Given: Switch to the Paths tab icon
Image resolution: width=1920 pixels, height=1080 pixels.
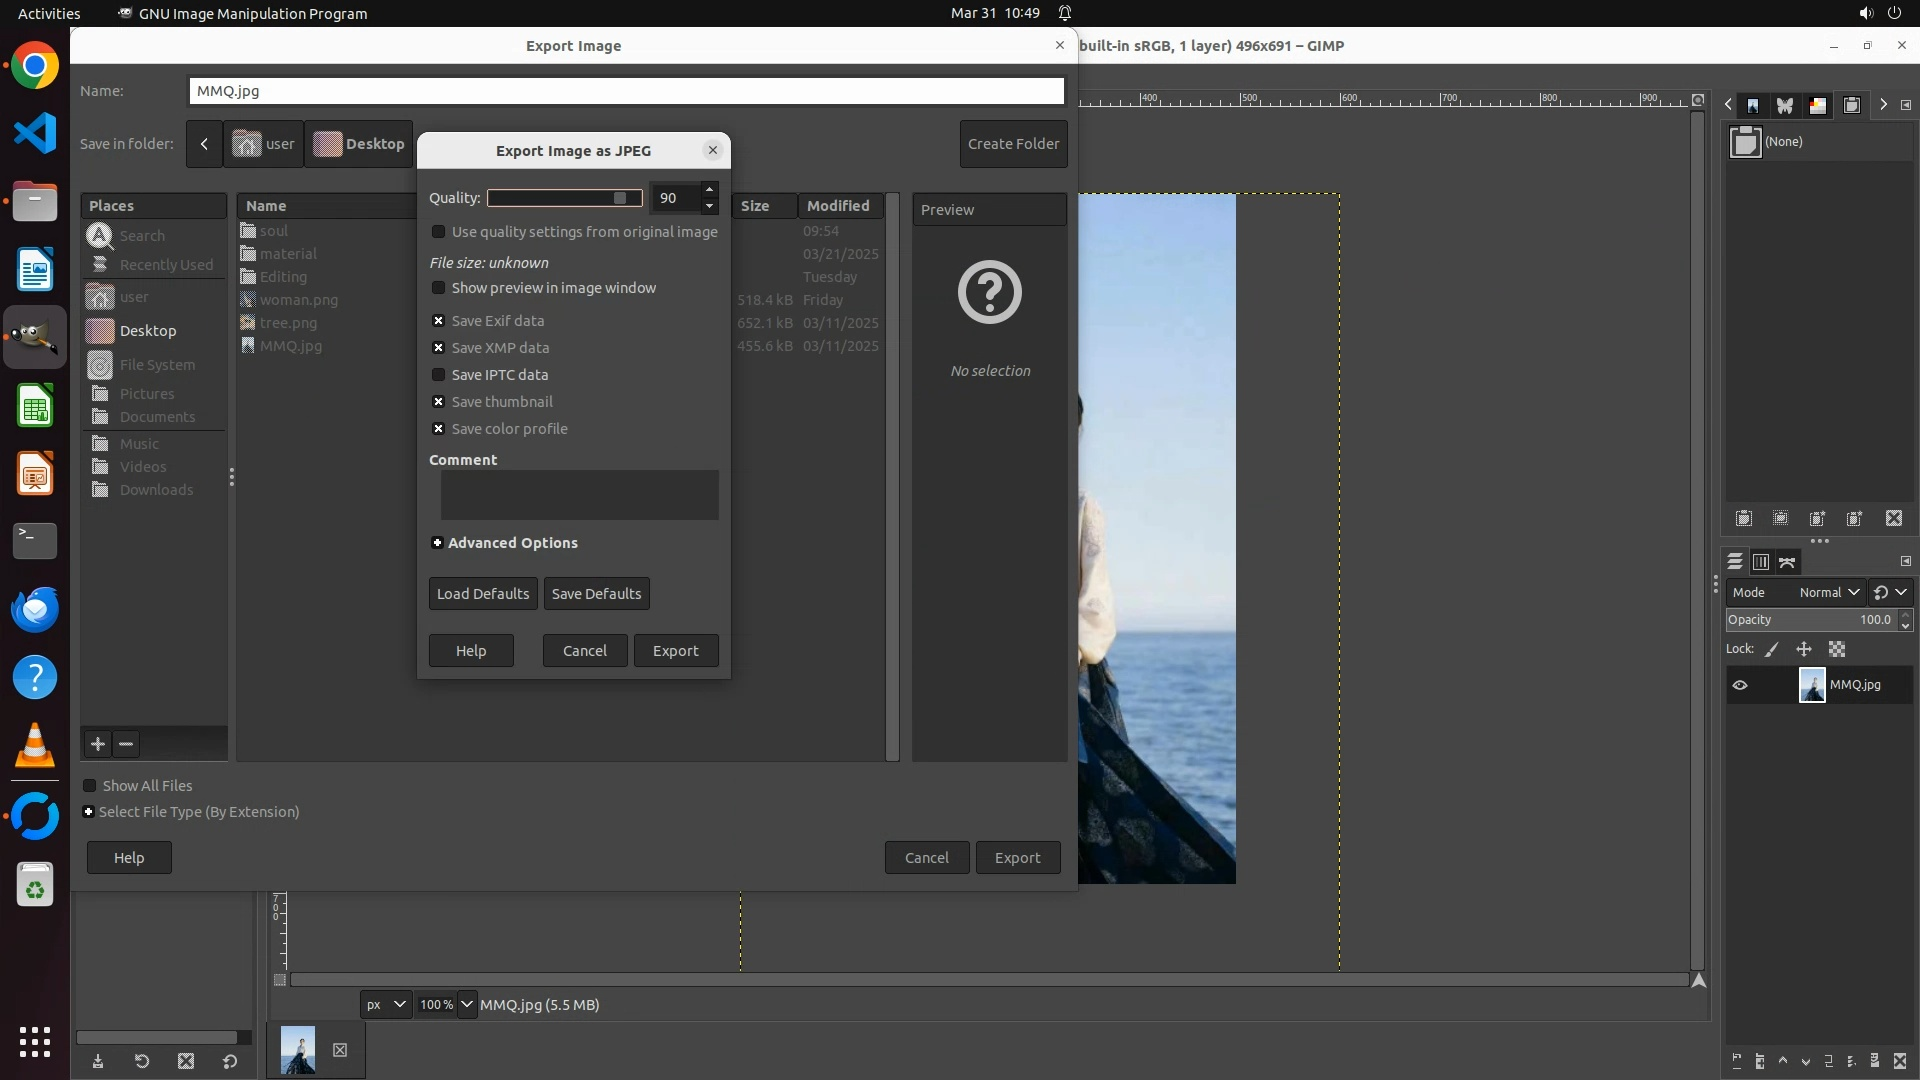Looking at the screenshot, I should 1788,562.
